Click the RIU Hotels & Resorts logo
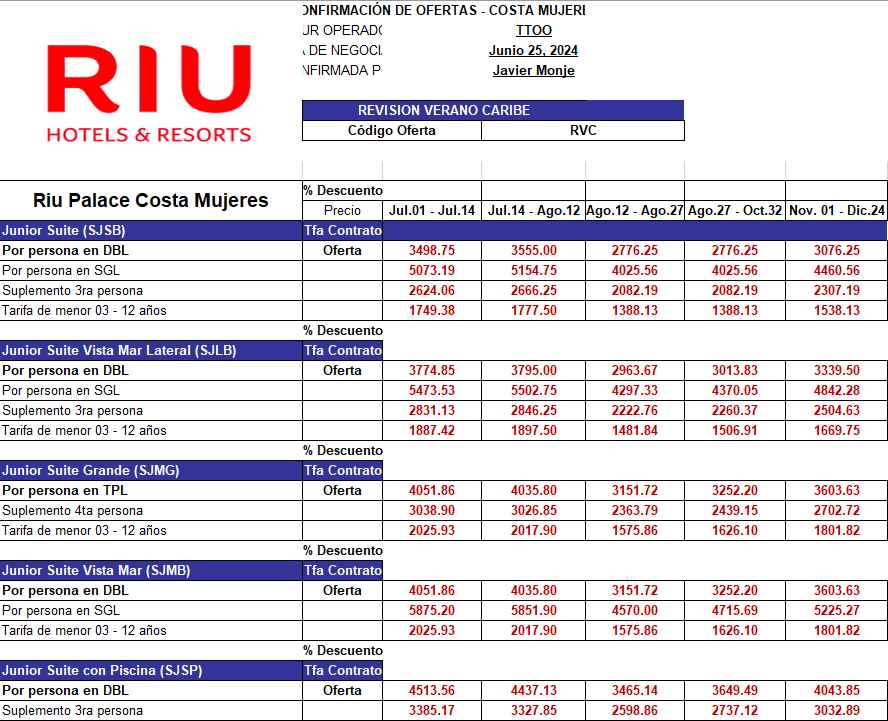Viewport: 888px width, 721px height. coord(149,93)
